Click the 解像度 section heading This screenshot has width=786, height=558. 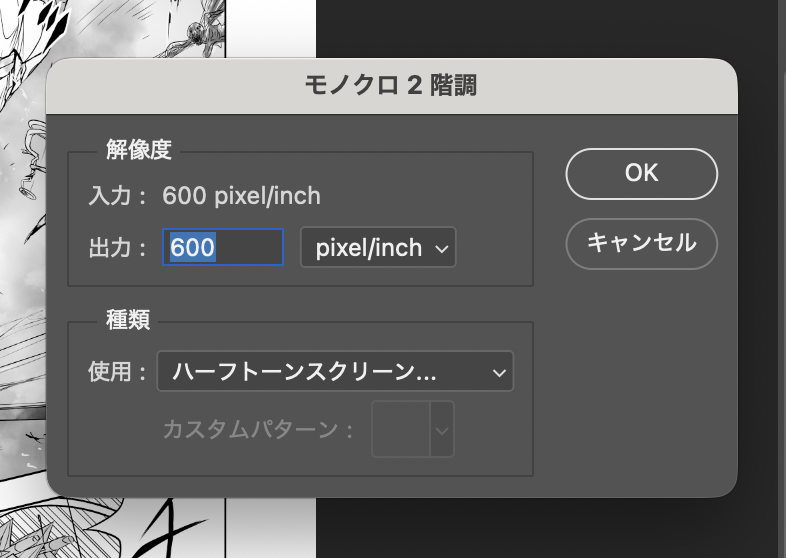139,150
